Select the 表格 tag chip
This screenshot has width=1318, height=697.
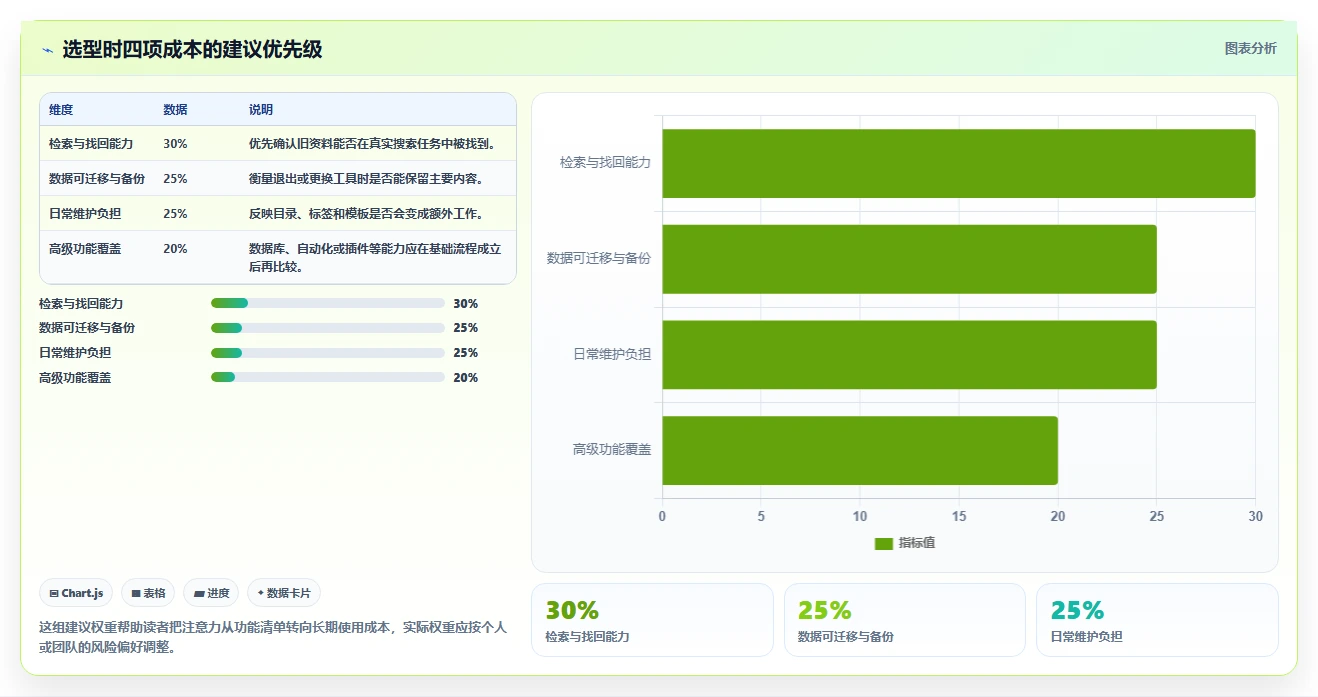coord(148,593)
